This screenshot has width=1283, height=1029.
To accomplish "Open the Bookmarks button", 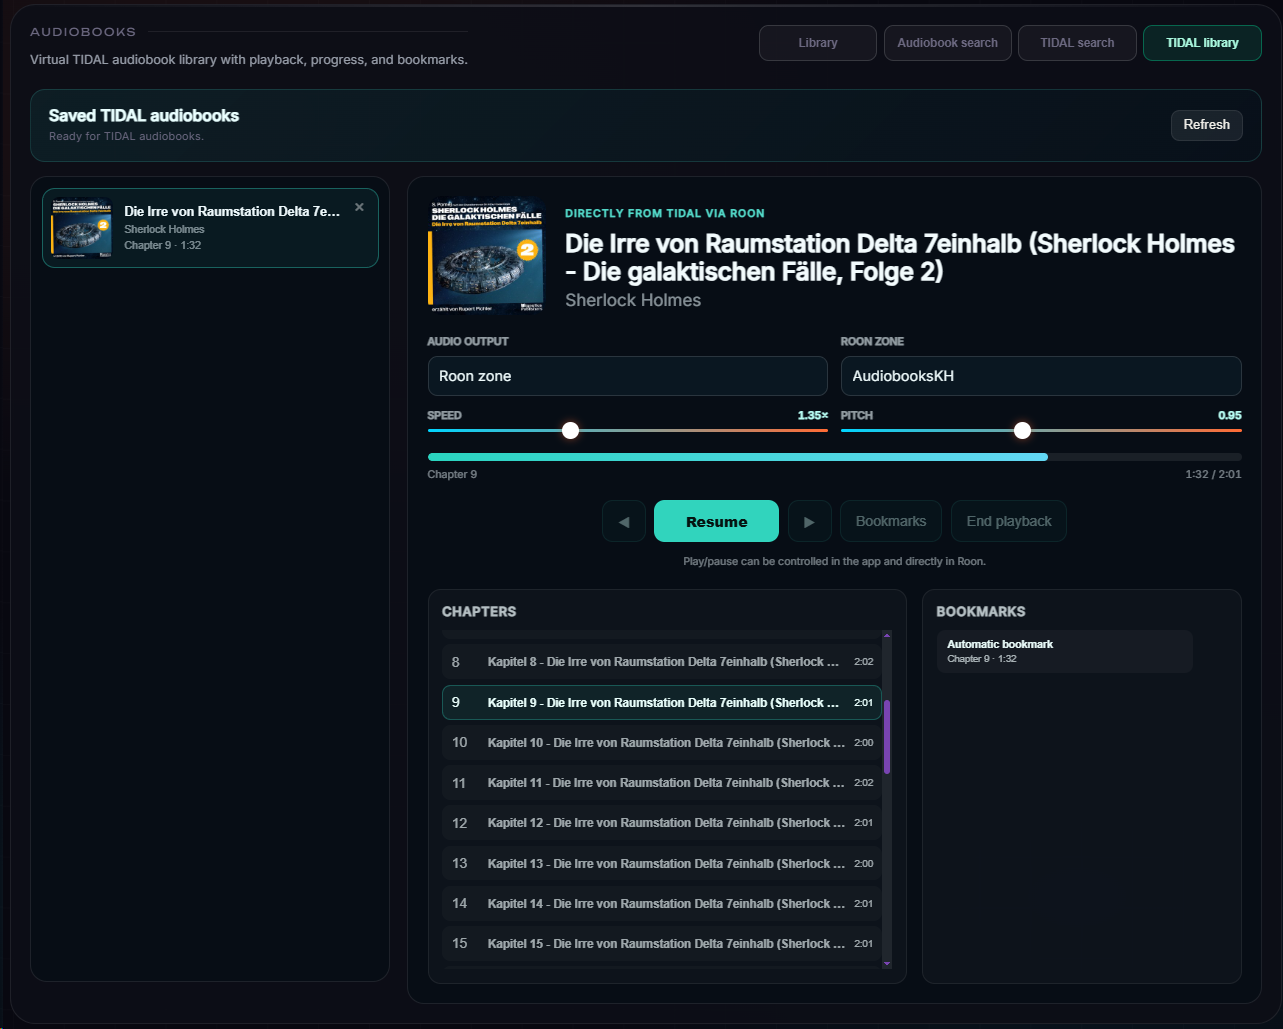I will click(x=891, y=521).
